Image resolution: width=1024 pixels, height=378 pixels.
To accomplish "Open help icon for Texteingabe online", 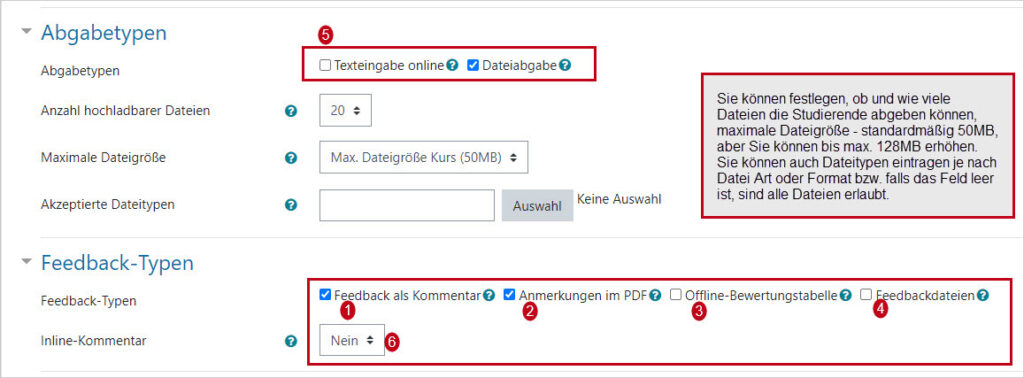I will (452, 65).
